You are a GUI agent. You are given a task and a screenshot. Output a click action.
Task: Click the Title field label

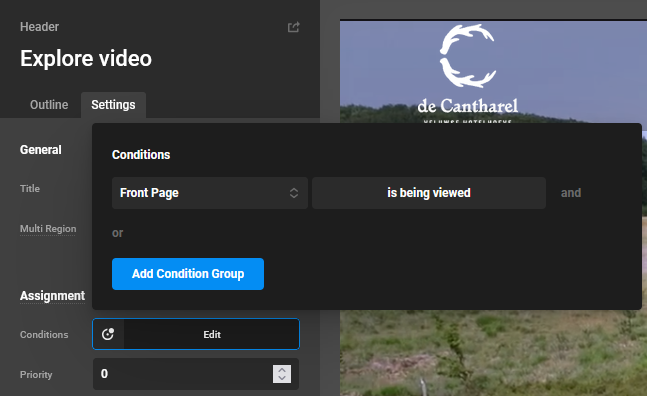coord(30,189)
